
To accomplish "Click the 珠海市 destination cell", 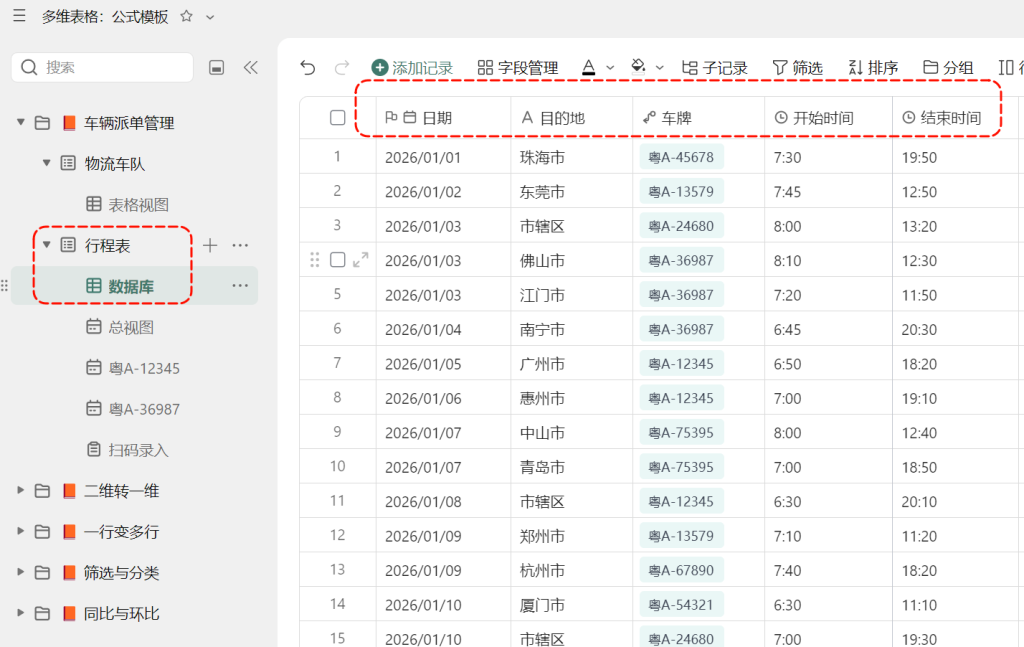I will click(571, 157).
